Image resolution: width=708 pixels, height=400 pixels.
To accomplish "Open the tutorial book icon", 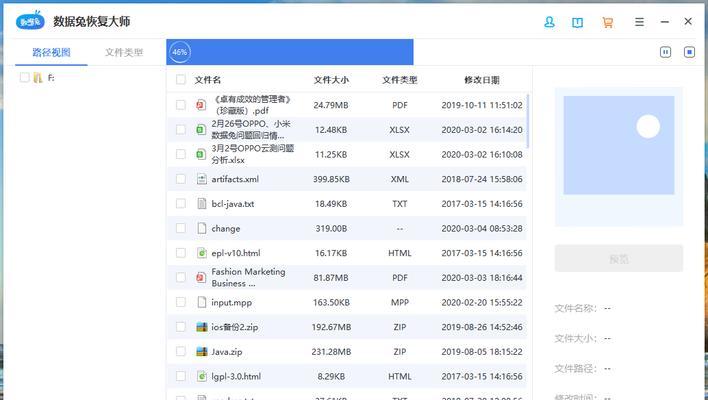I will (578, 22).
